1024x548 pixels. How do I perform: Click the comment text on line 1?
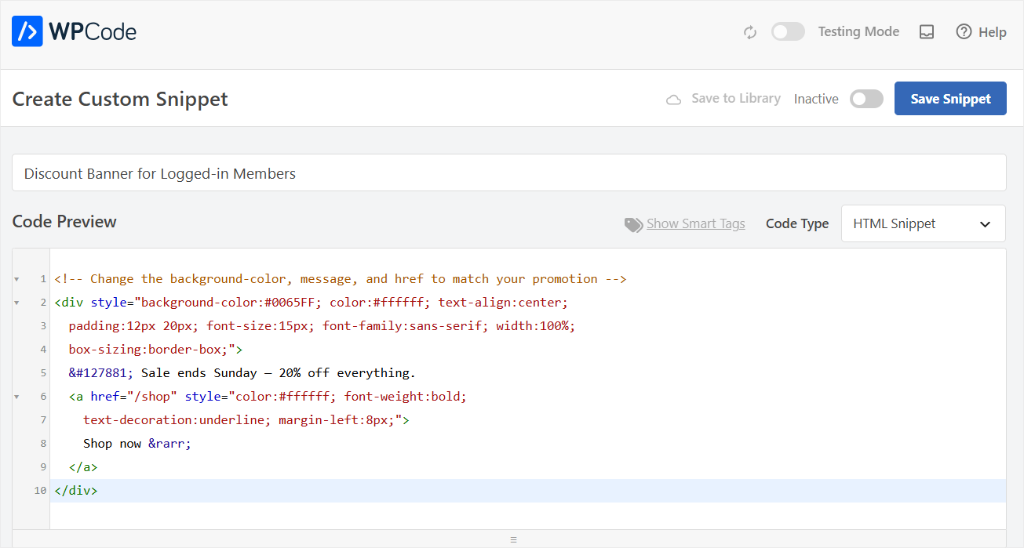click(x=340, y=279)
